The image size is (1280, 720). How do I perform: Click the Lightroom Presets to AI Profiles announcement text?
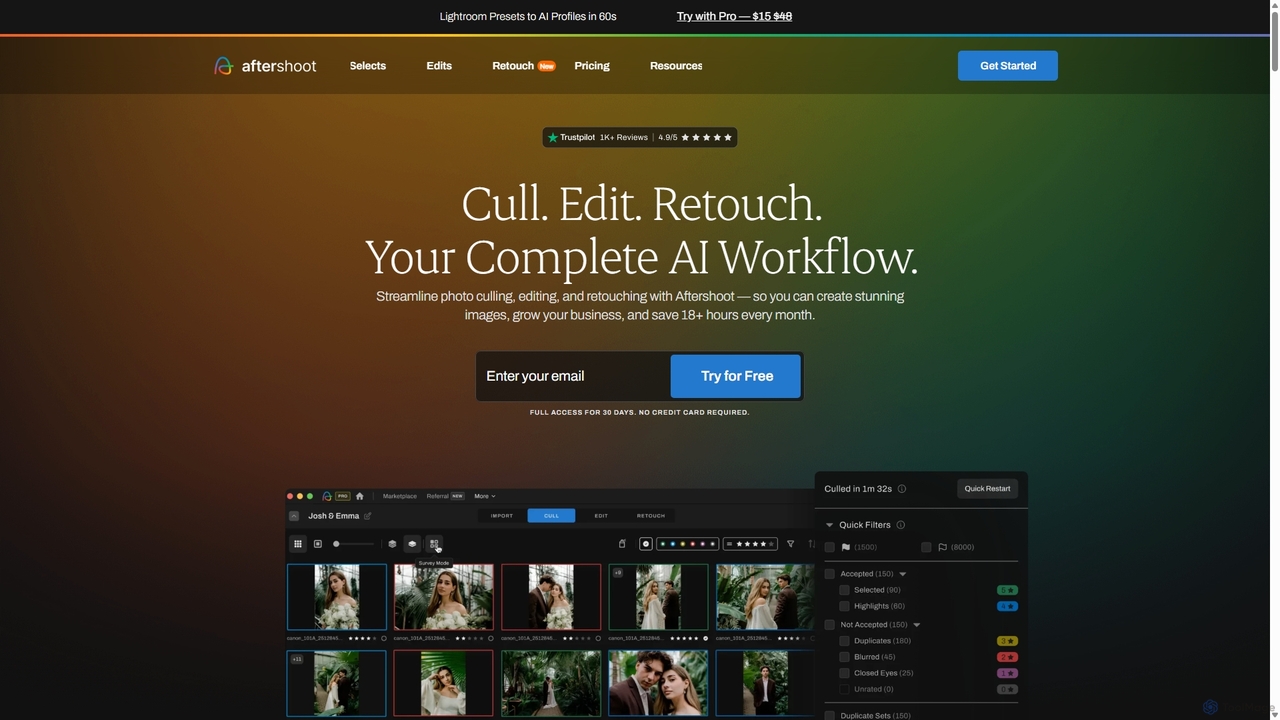[528, 16]
